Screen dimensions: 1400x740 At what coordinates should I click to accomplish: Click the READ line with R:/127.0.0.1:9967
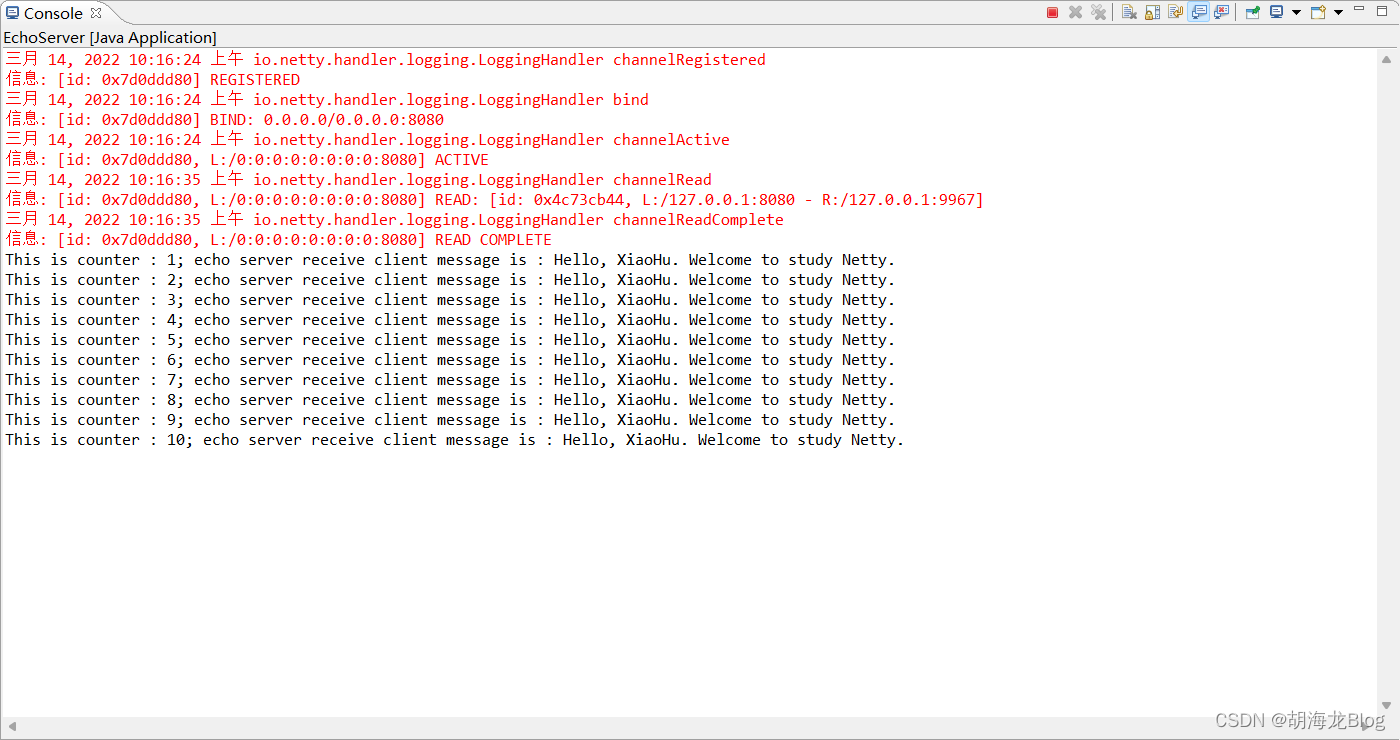click(x=495, y=200)
